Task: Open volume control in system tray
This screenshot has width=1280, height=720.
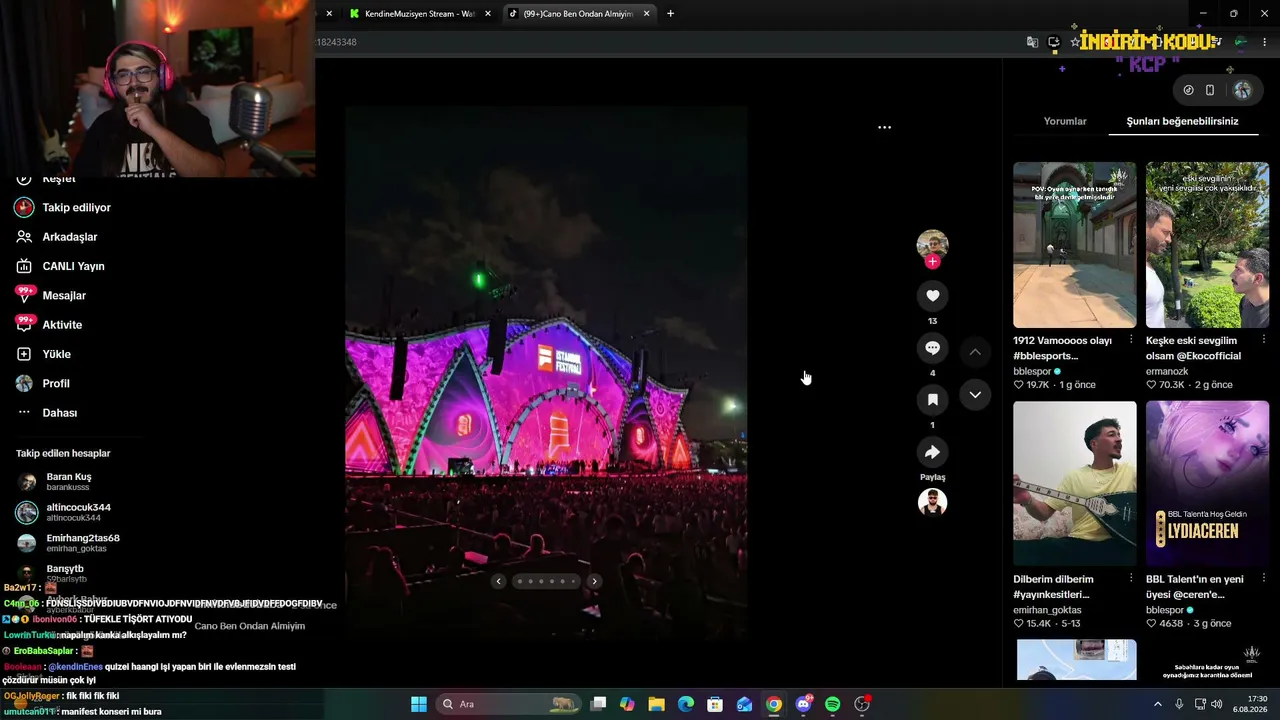Action: point(1217,704)
